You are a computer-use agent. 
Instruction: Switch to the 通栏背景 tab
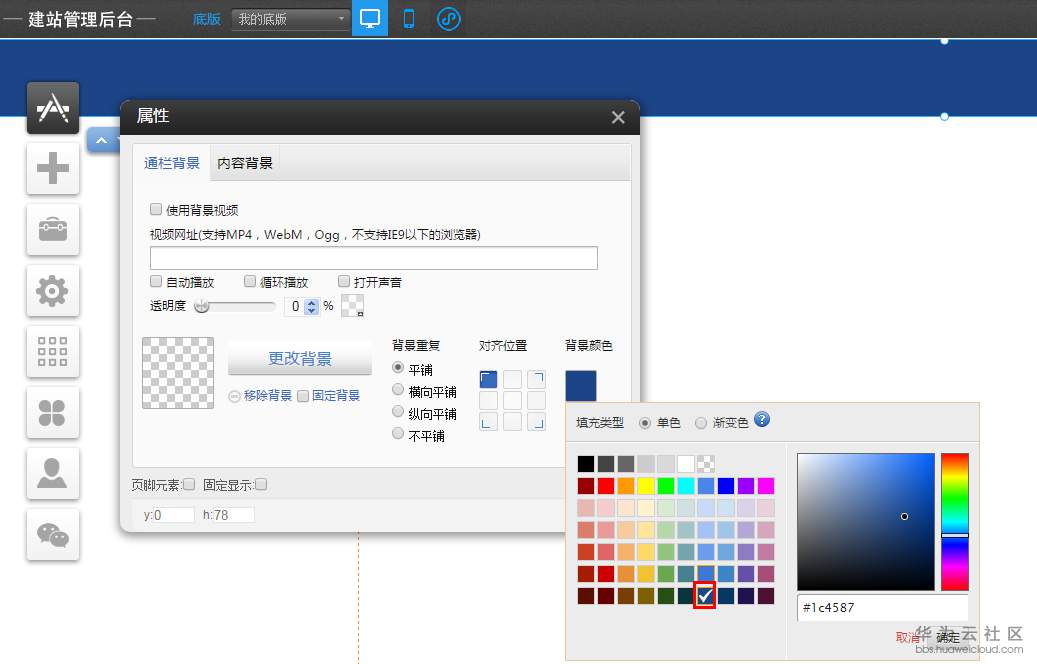tap(170, 161)
